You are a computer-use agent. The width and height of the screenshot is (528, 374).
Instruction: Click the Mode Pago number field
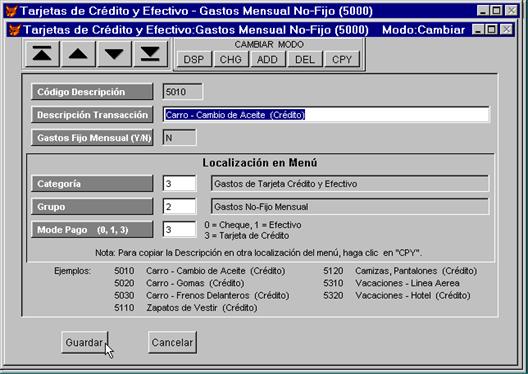click(179, 230)
